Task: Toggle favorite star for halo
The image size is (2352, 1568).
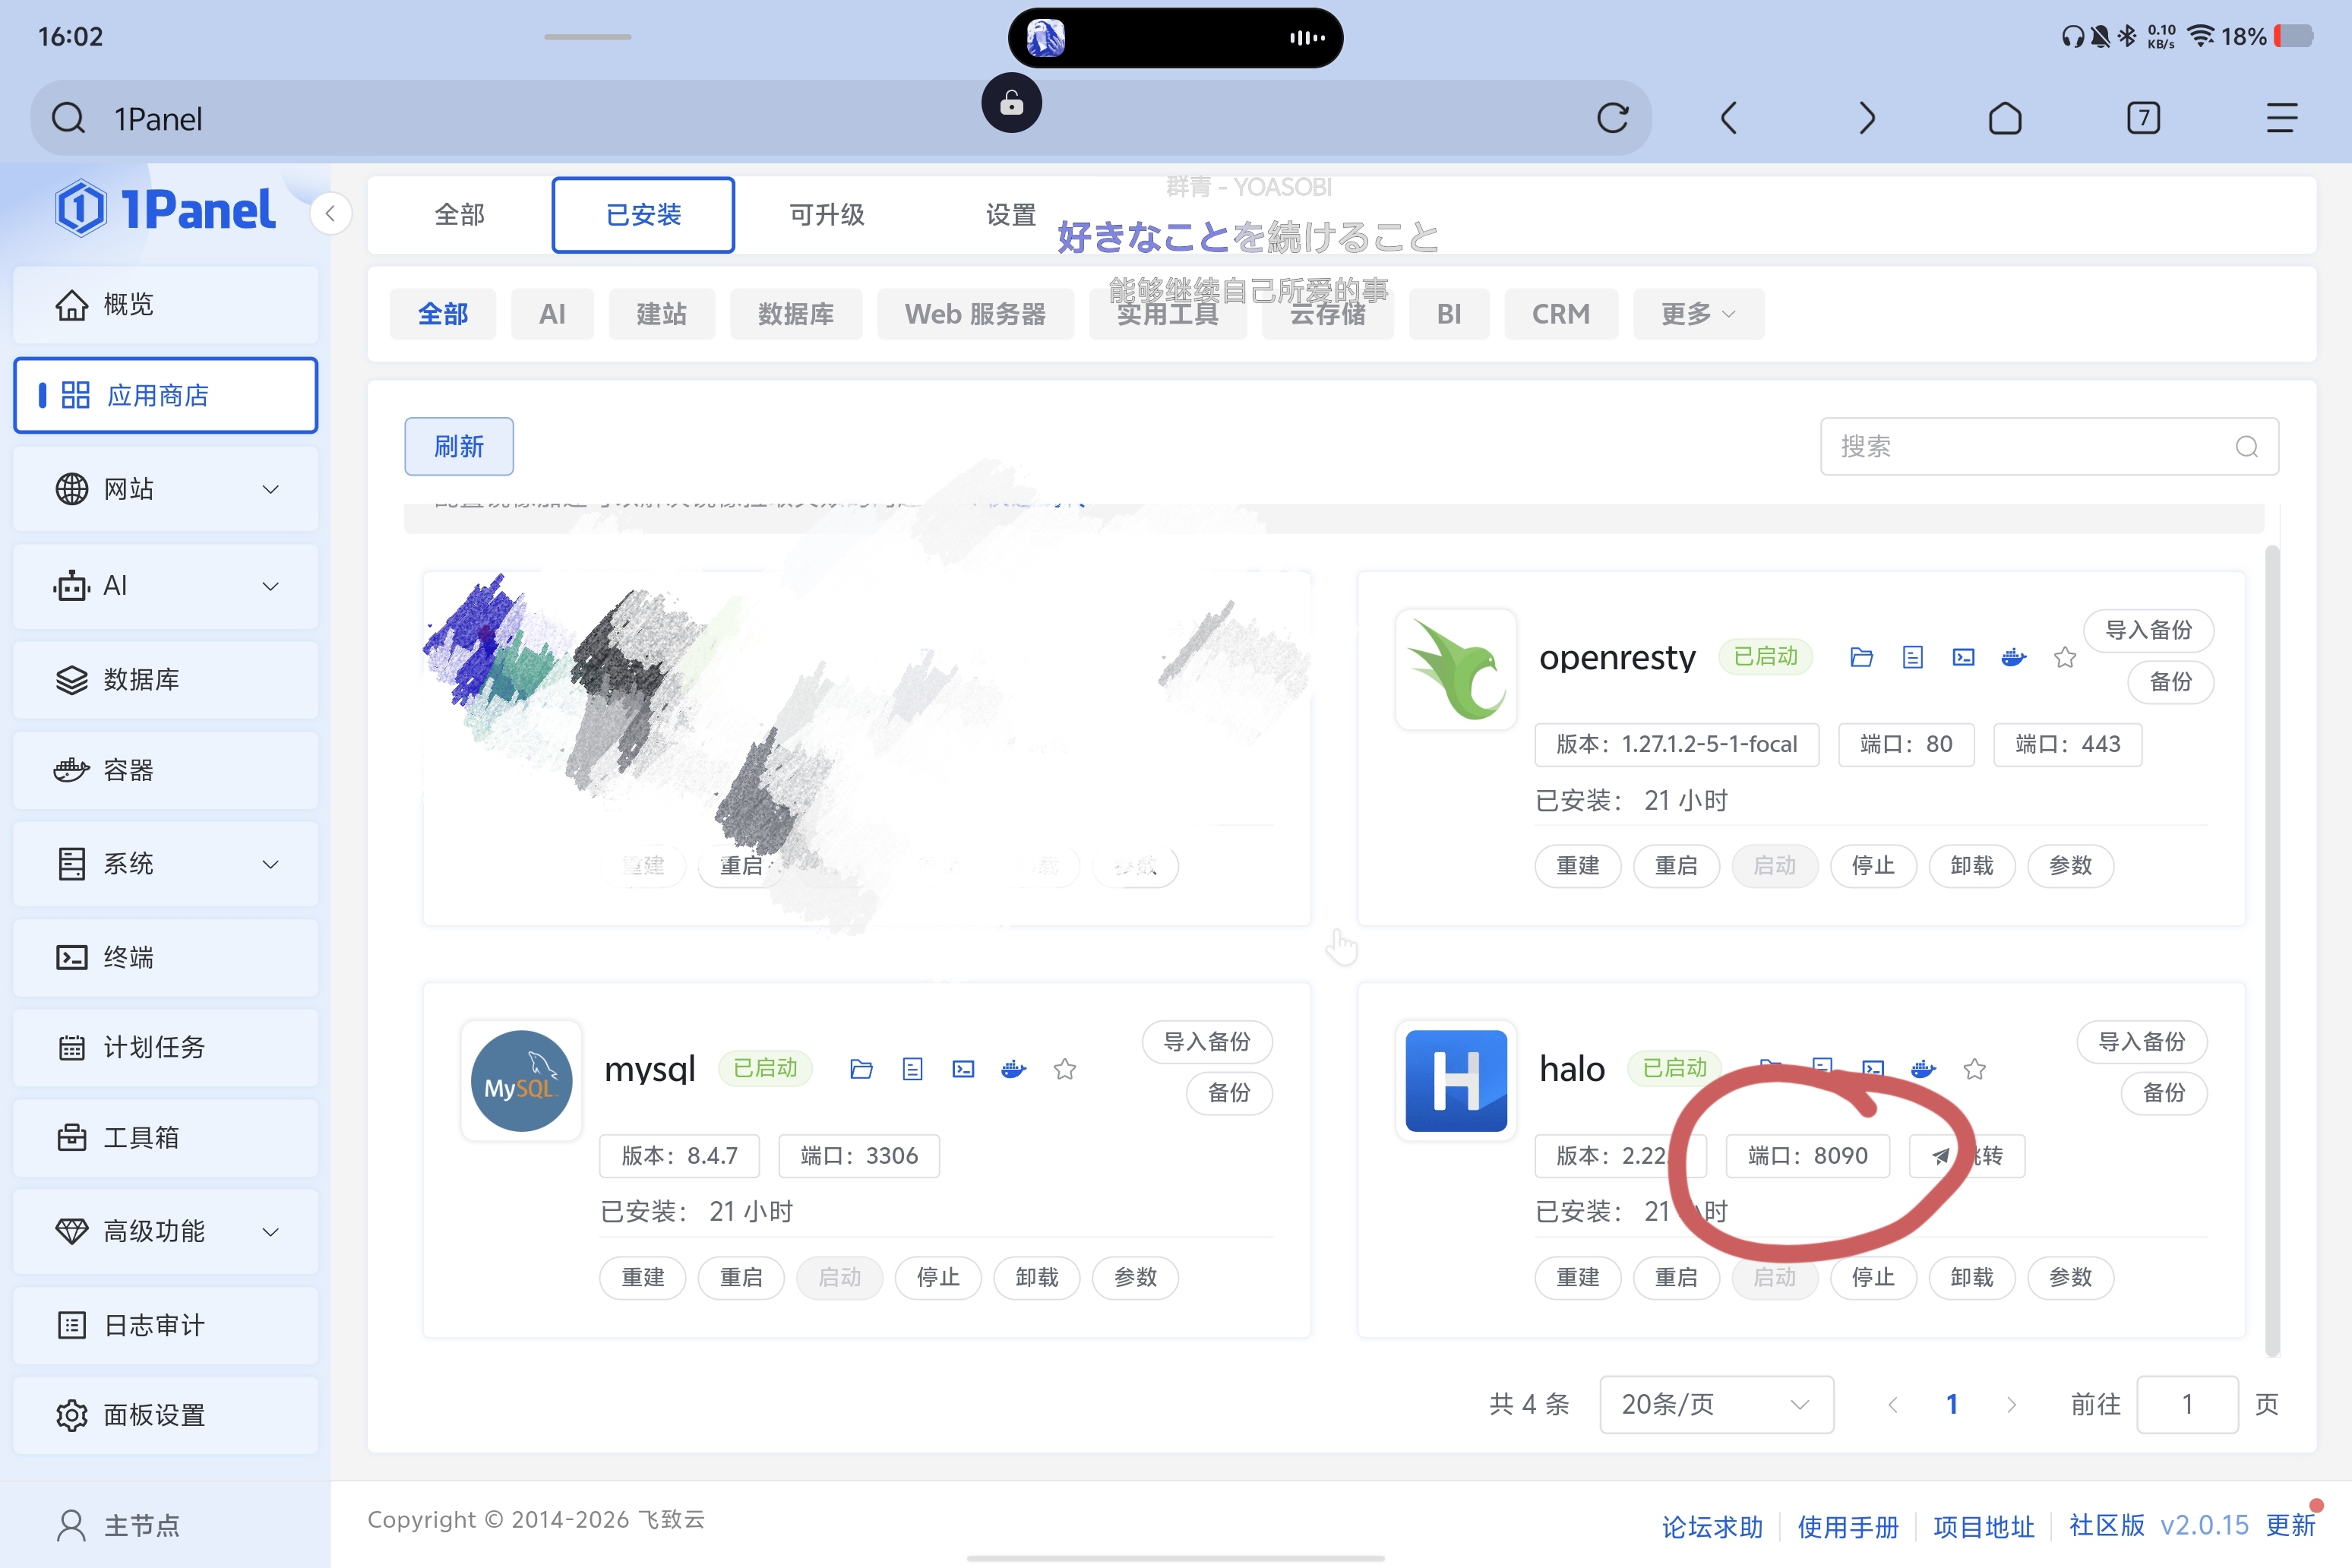Action: pyautogui.click(x=1974, y=1069)
